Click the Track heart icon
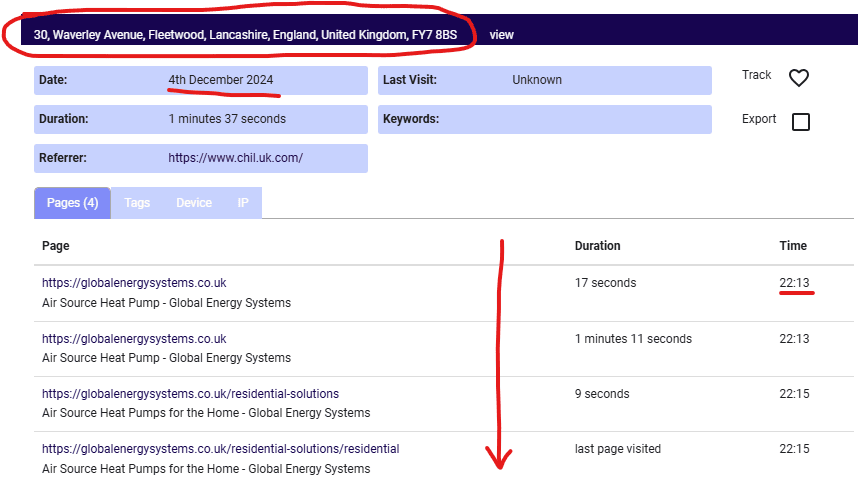Image resolution: width=858 pixels, height=502 pixels. 798,78
